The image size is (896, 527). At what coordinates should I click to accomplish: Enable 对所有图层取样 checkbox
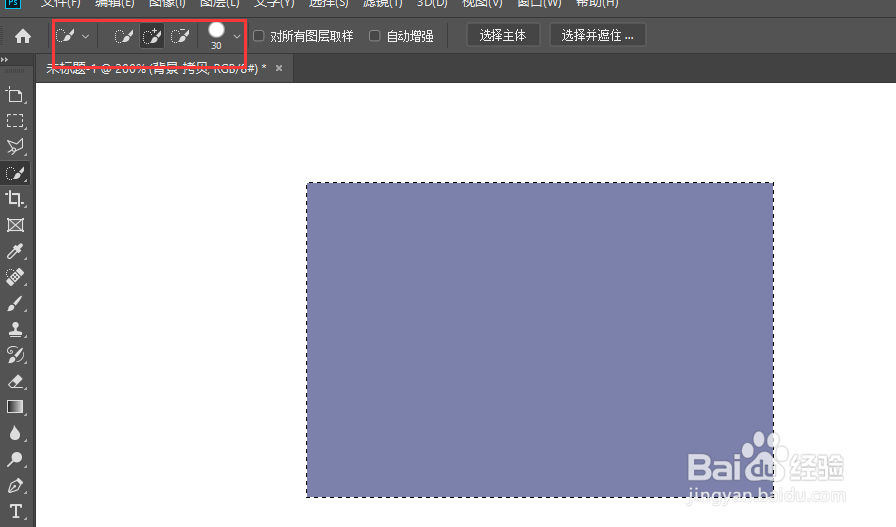(259, 36)
